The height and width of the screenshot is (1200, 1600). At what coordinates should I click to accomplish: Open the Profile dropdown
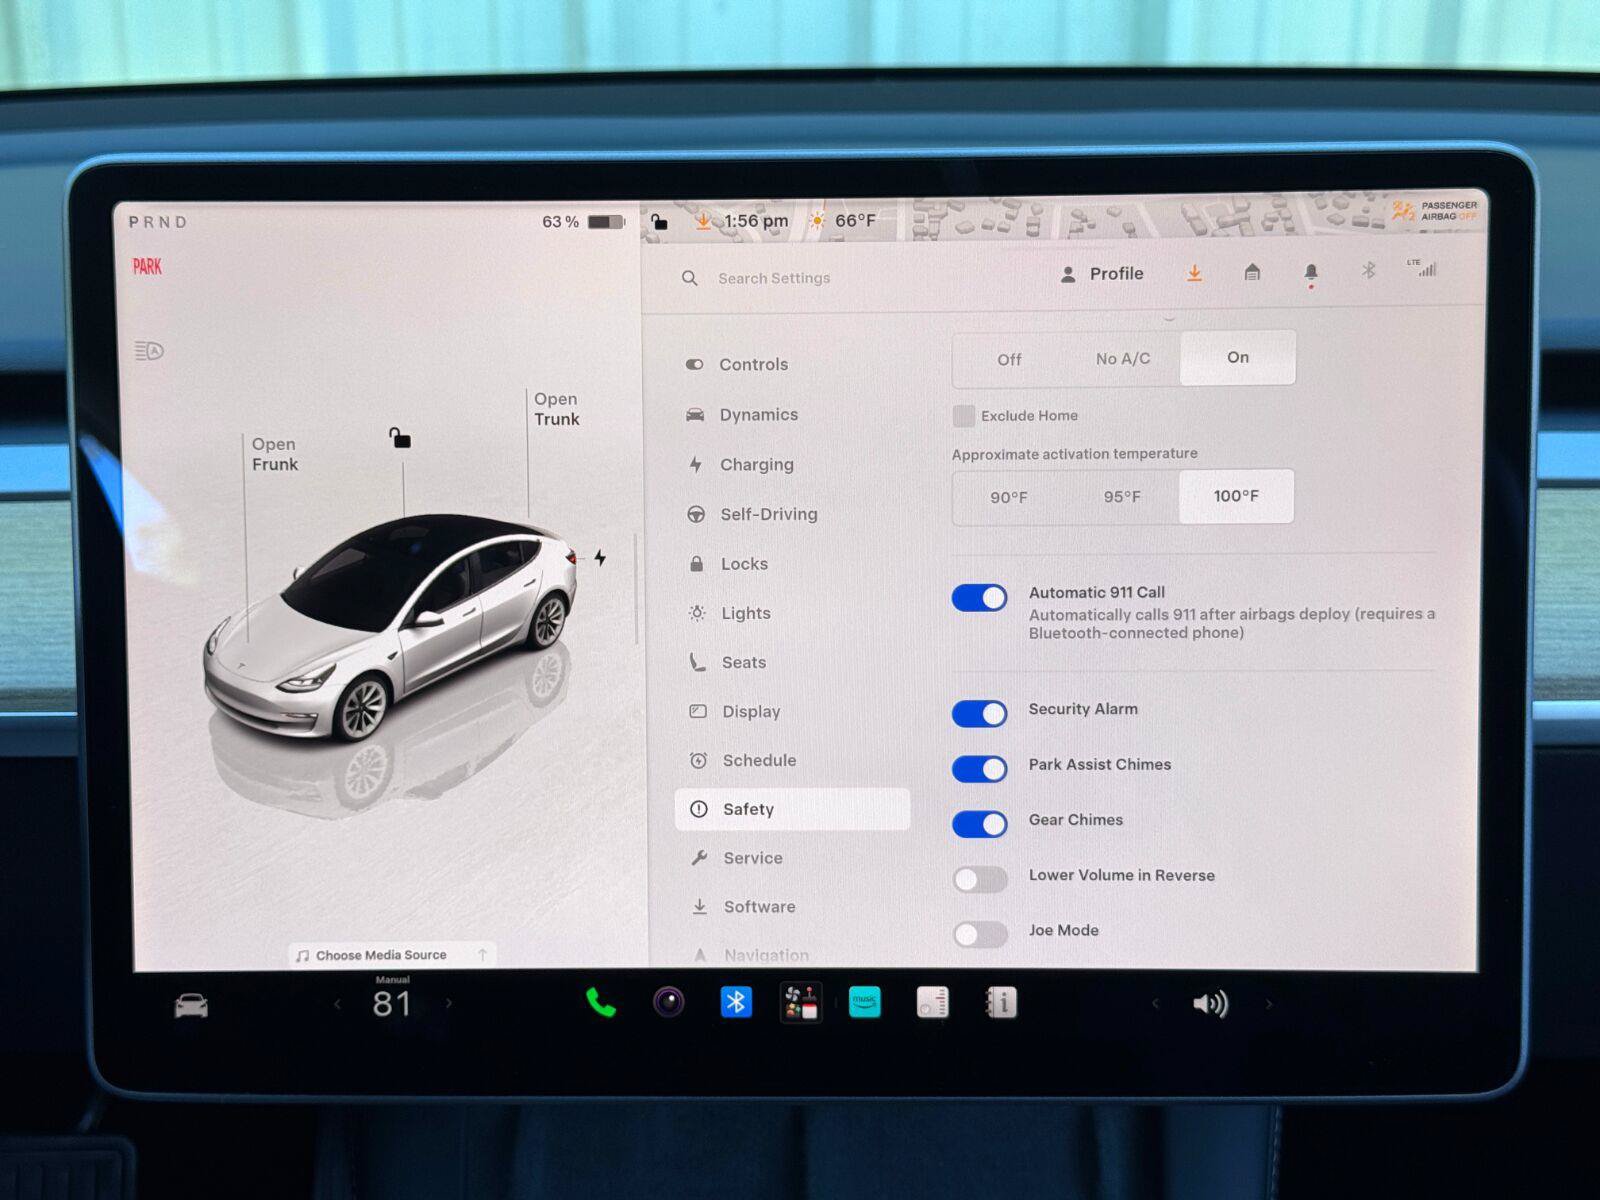click(1102, 274)
